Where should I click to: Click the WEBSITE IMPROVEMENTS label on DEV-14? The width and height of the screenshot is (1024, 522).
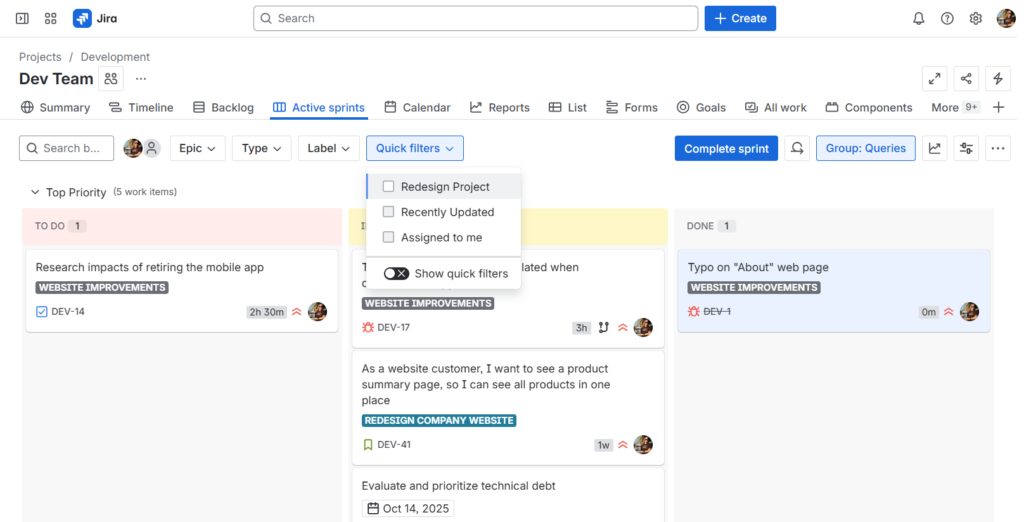pos(102,288)
